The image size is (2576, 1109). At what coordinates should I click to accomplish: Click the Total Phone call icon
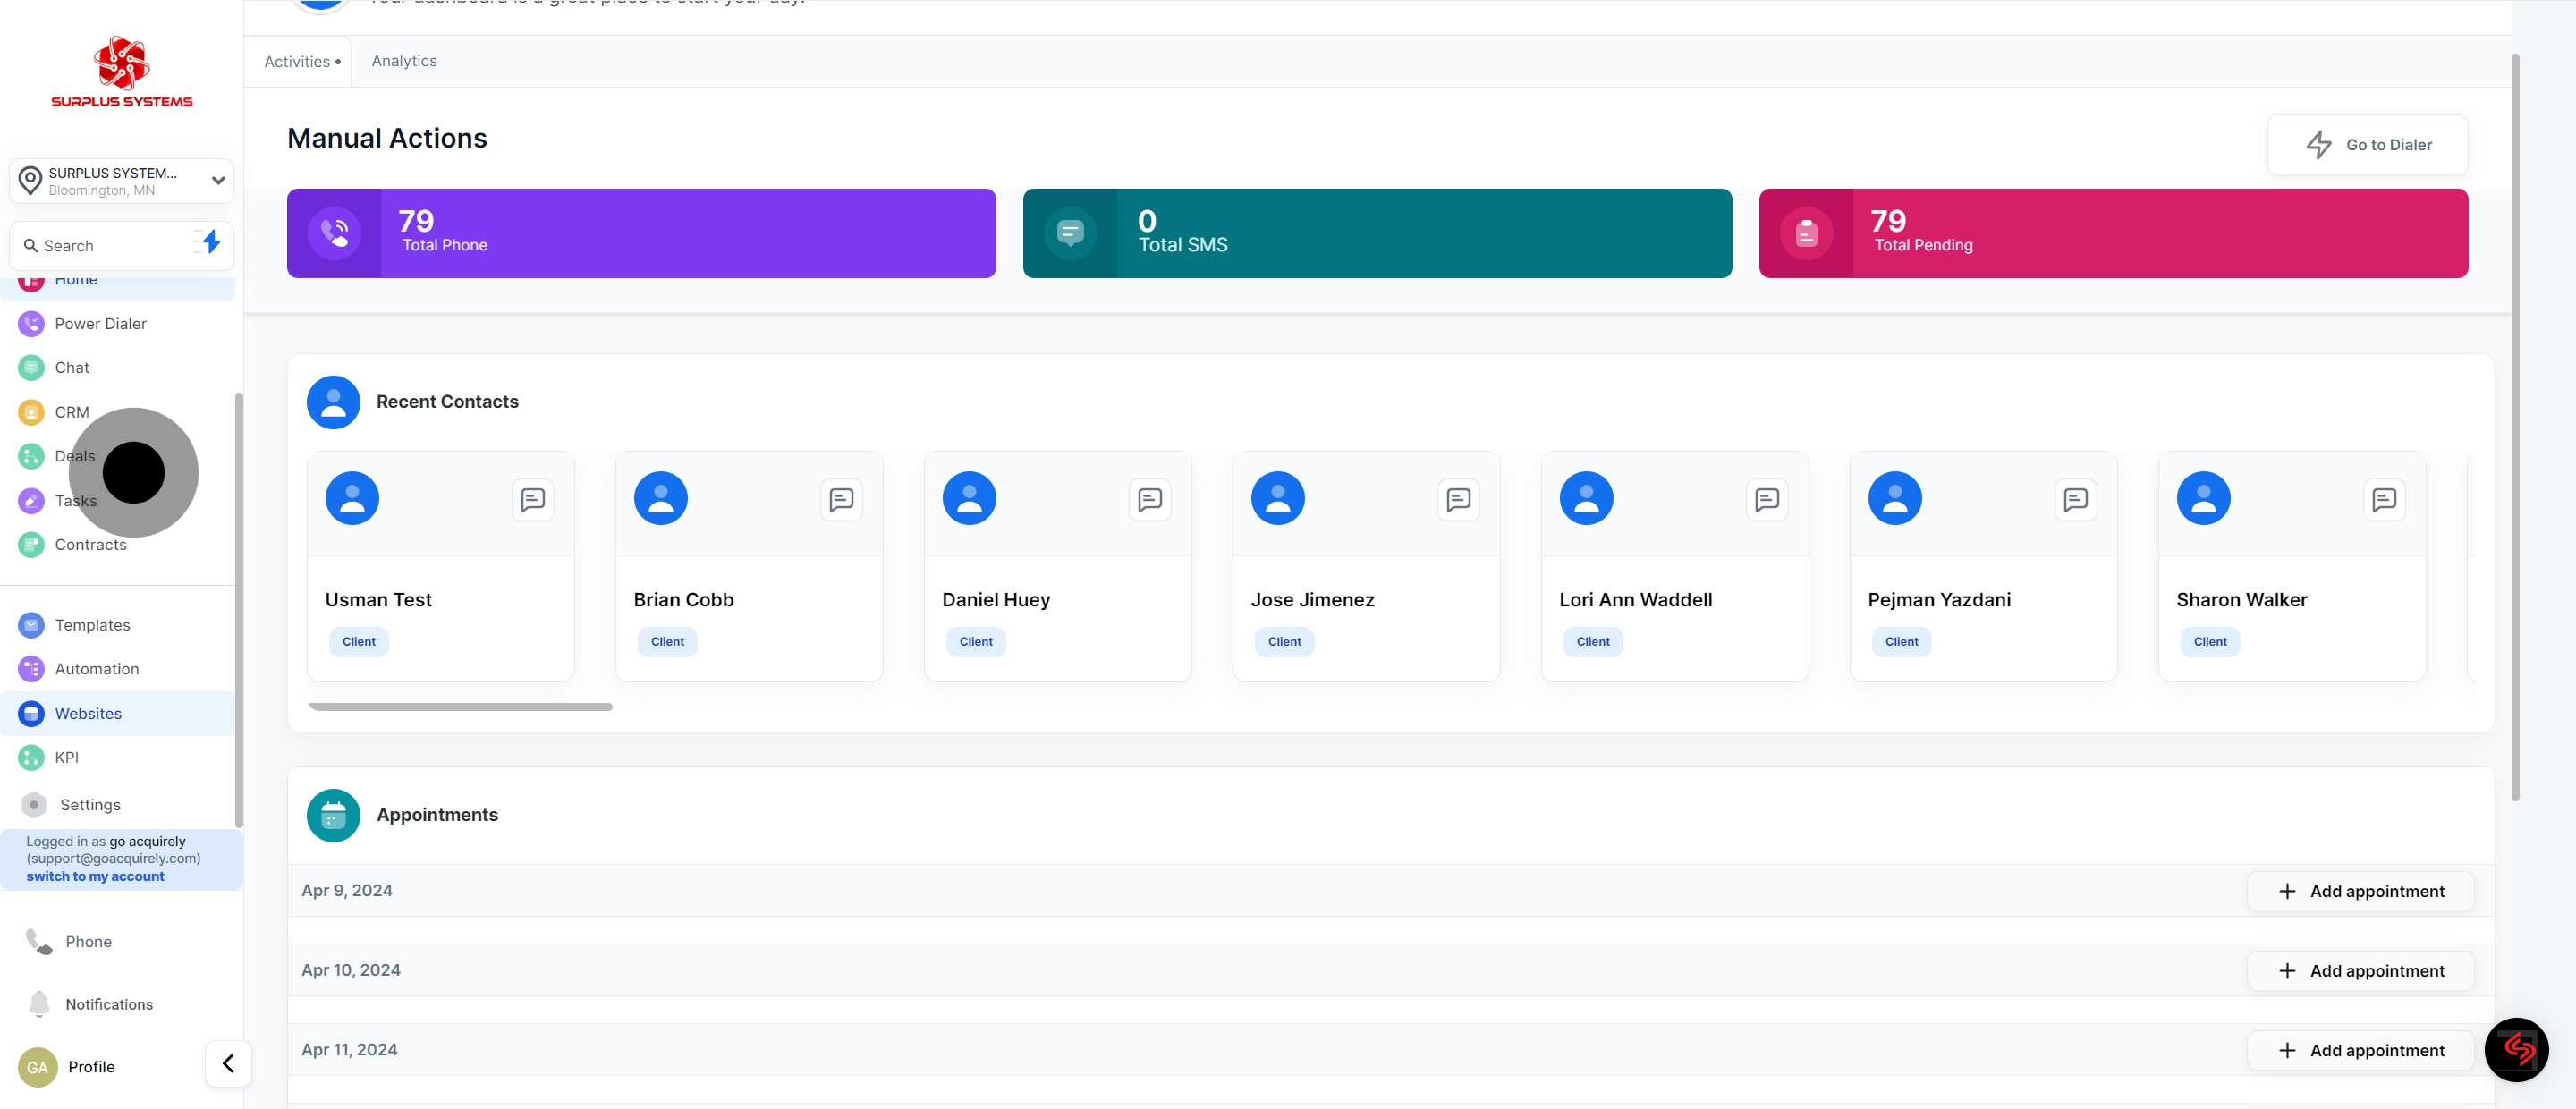[334, 233]
